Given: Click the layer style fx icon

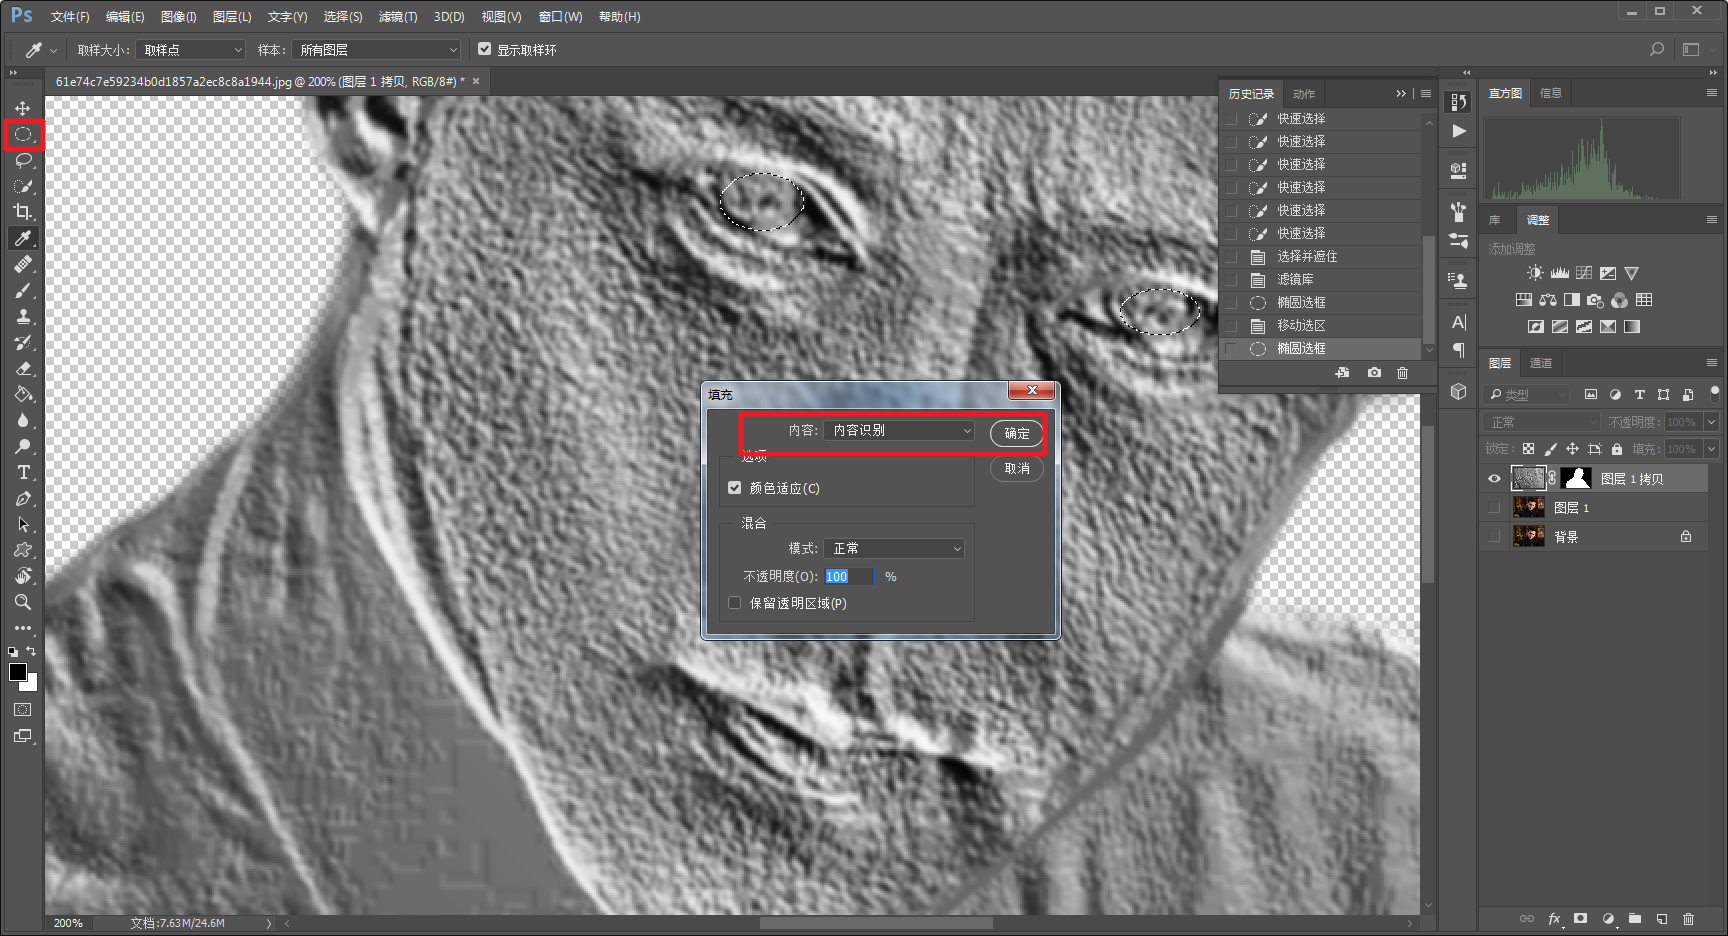Looking at the screenshot, I should (1554, 919).
